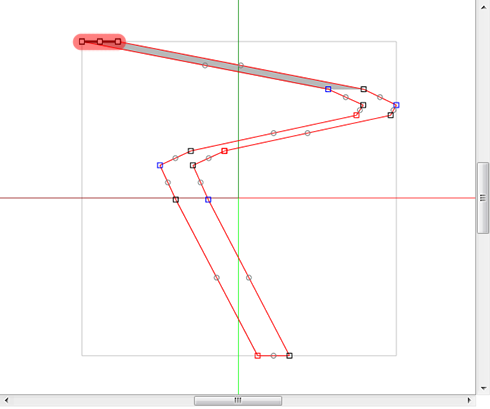Click the horizontal scrollbar left arrow
490x409 pixels.
6,400
